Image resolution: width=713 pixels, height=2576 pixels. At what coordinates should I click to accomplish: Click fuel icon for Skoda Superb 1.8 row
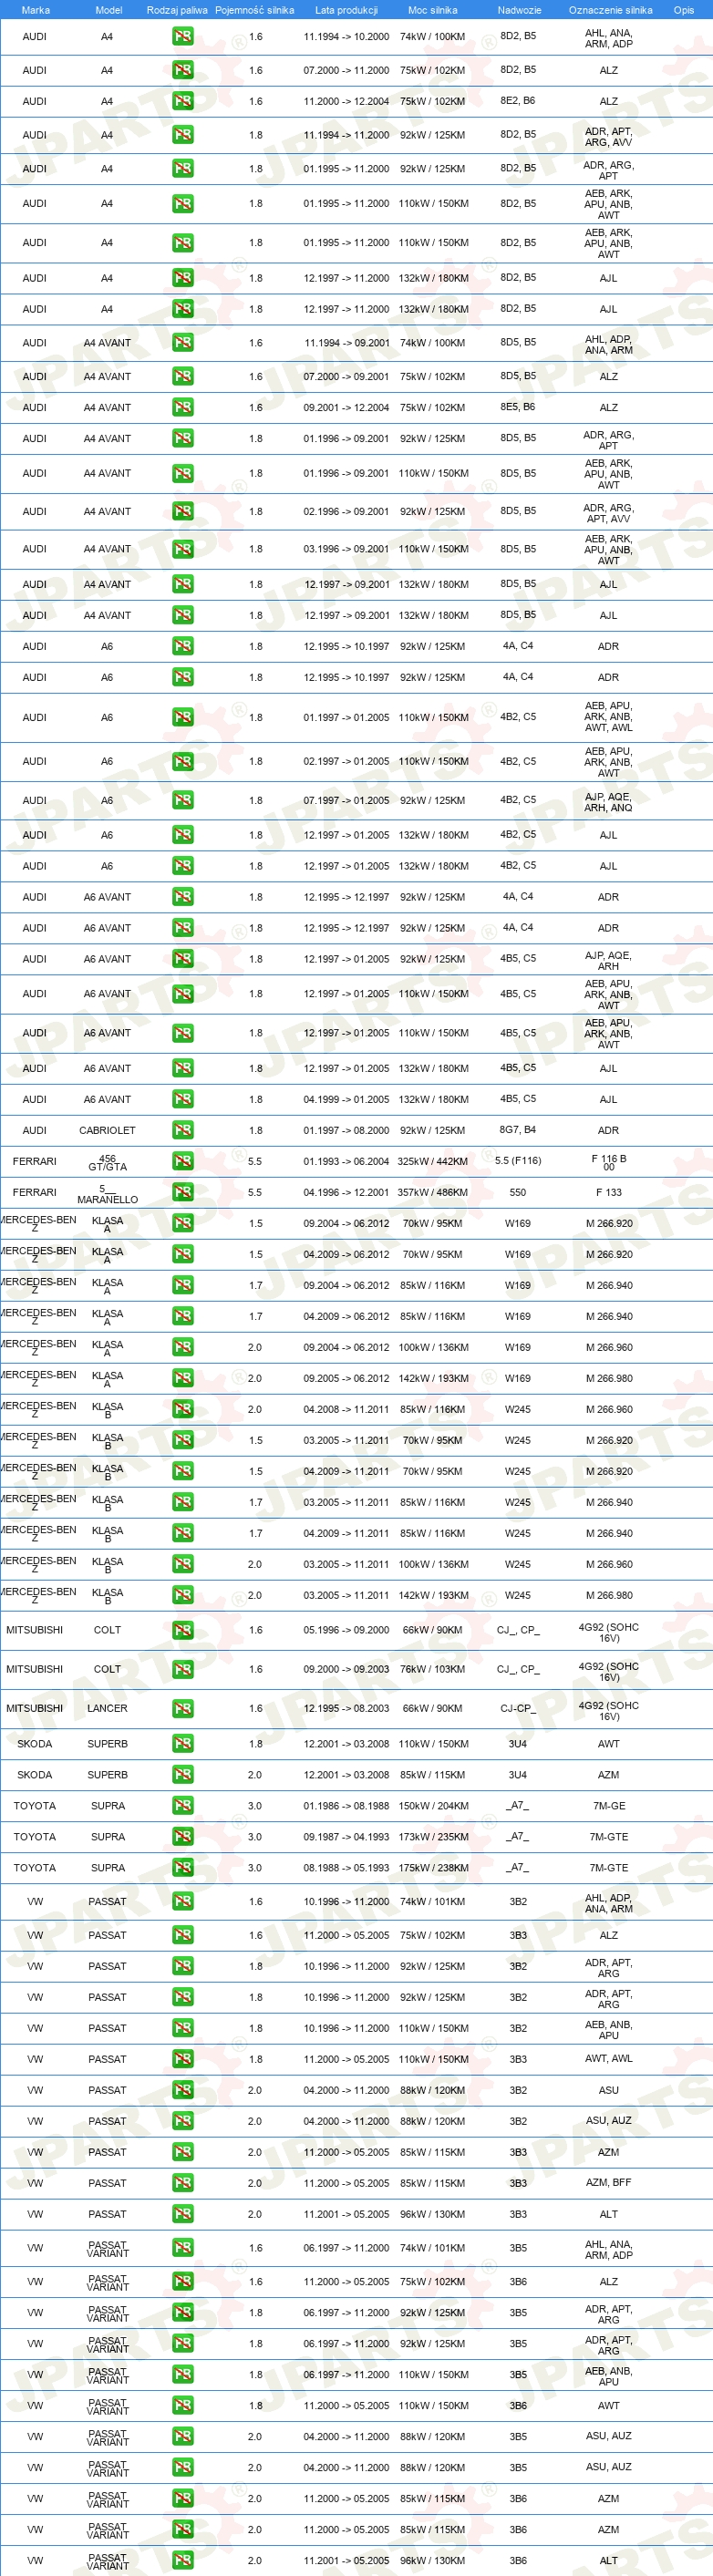183,1743
